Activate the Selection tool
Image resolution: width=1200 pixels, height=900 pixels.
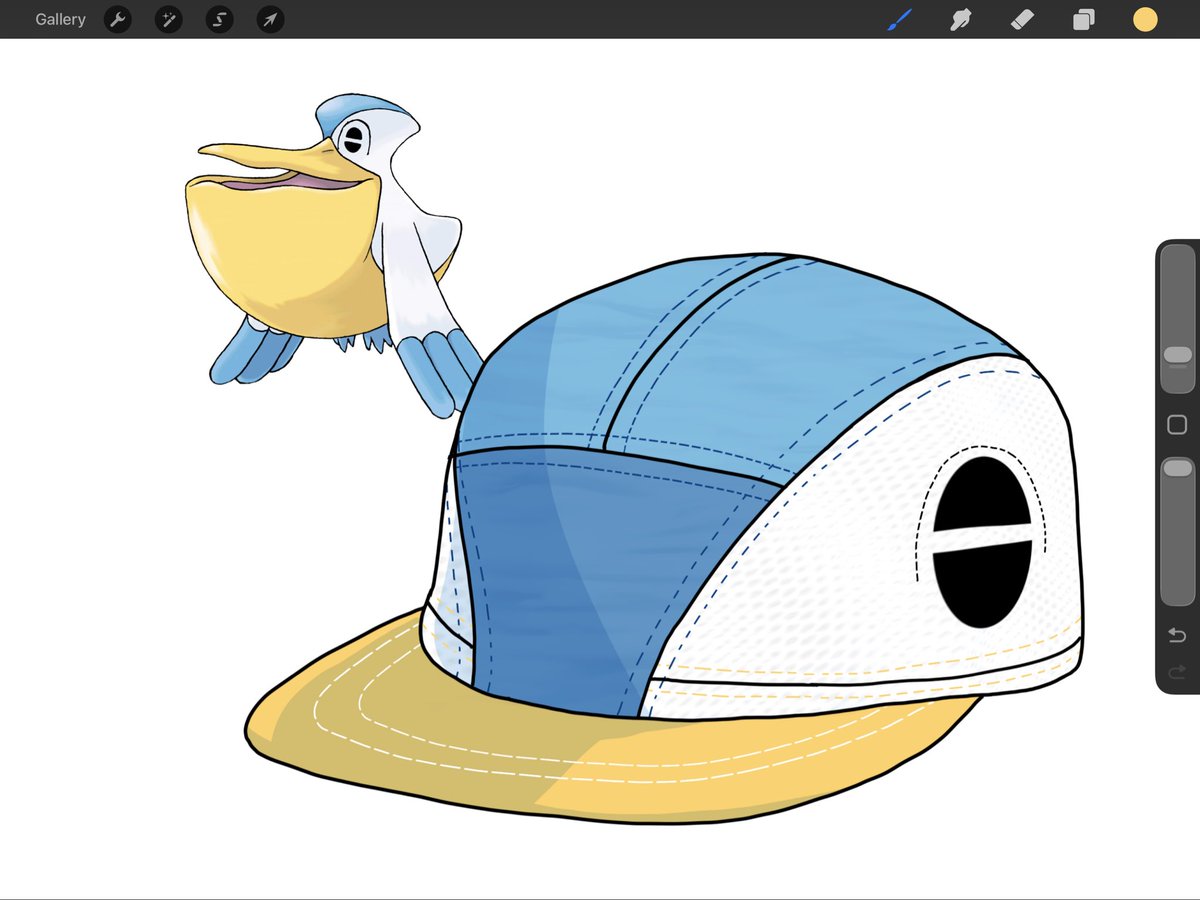[x=219, y=19]
